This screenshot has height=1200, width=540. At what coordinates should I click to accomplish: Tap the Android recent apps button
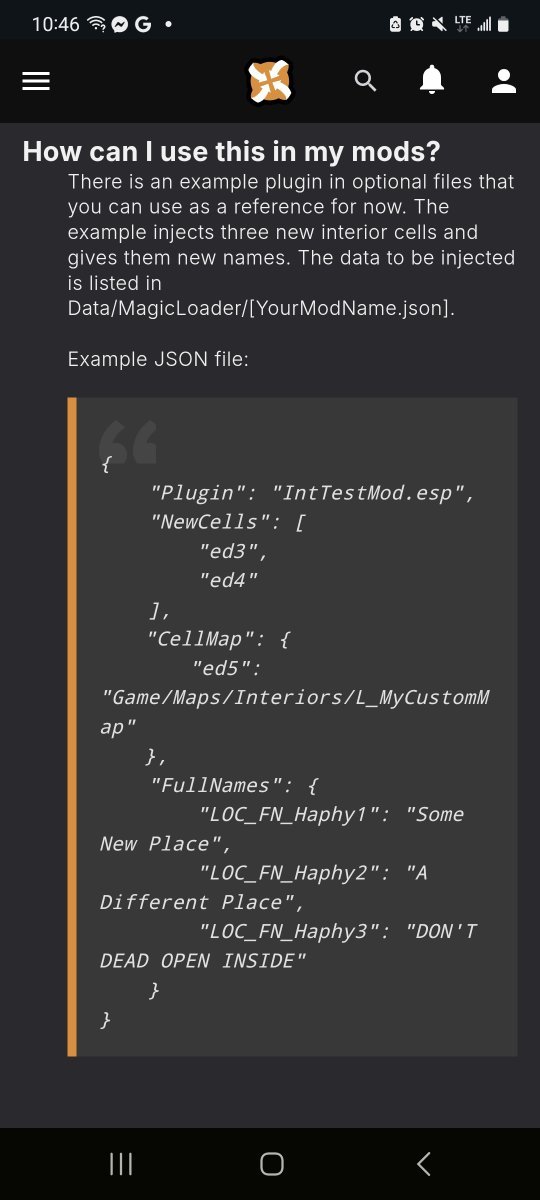pos(121,1163)
